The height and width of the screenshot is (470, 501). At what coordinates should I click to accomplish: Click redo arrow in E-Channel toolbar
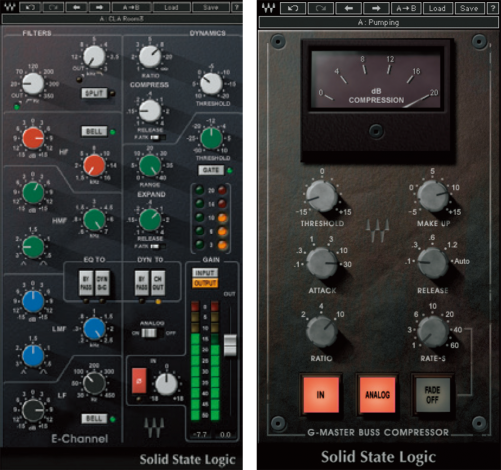(x=53, y=7)
